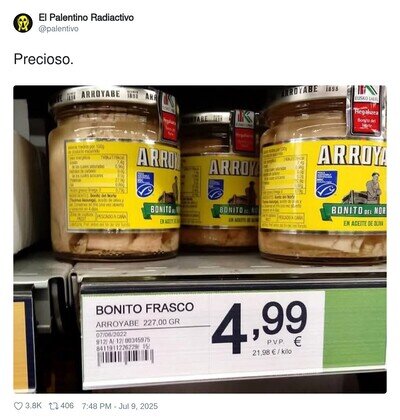Click the middle Arroyabe jar in the photo
The height and width of the screenshot is (420, 400).
pyautogui.click(x=219, y=182)
